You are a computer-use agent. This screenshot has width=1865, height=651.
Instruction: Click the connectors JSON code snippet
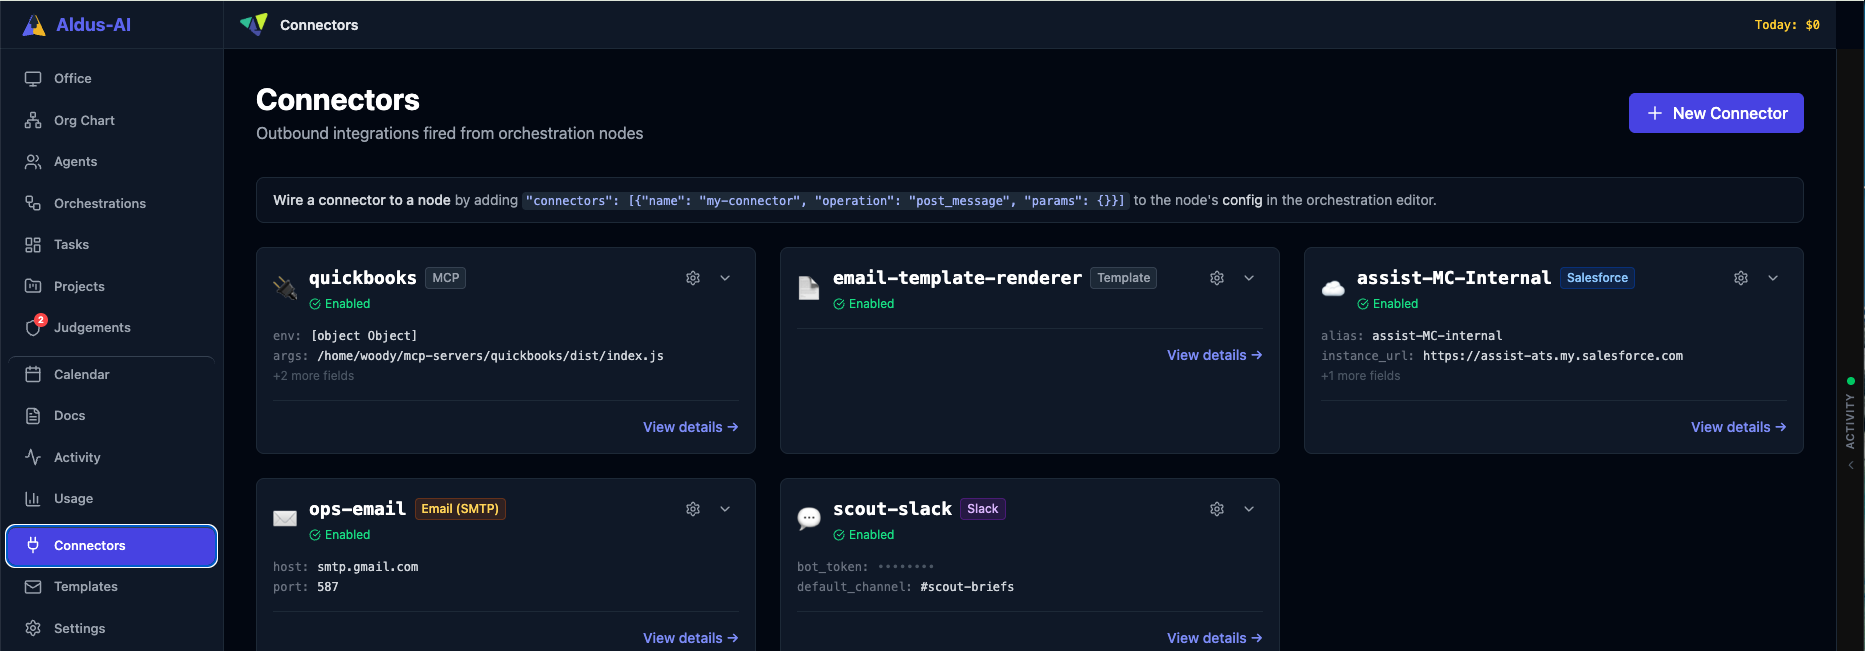click(826, 201)
